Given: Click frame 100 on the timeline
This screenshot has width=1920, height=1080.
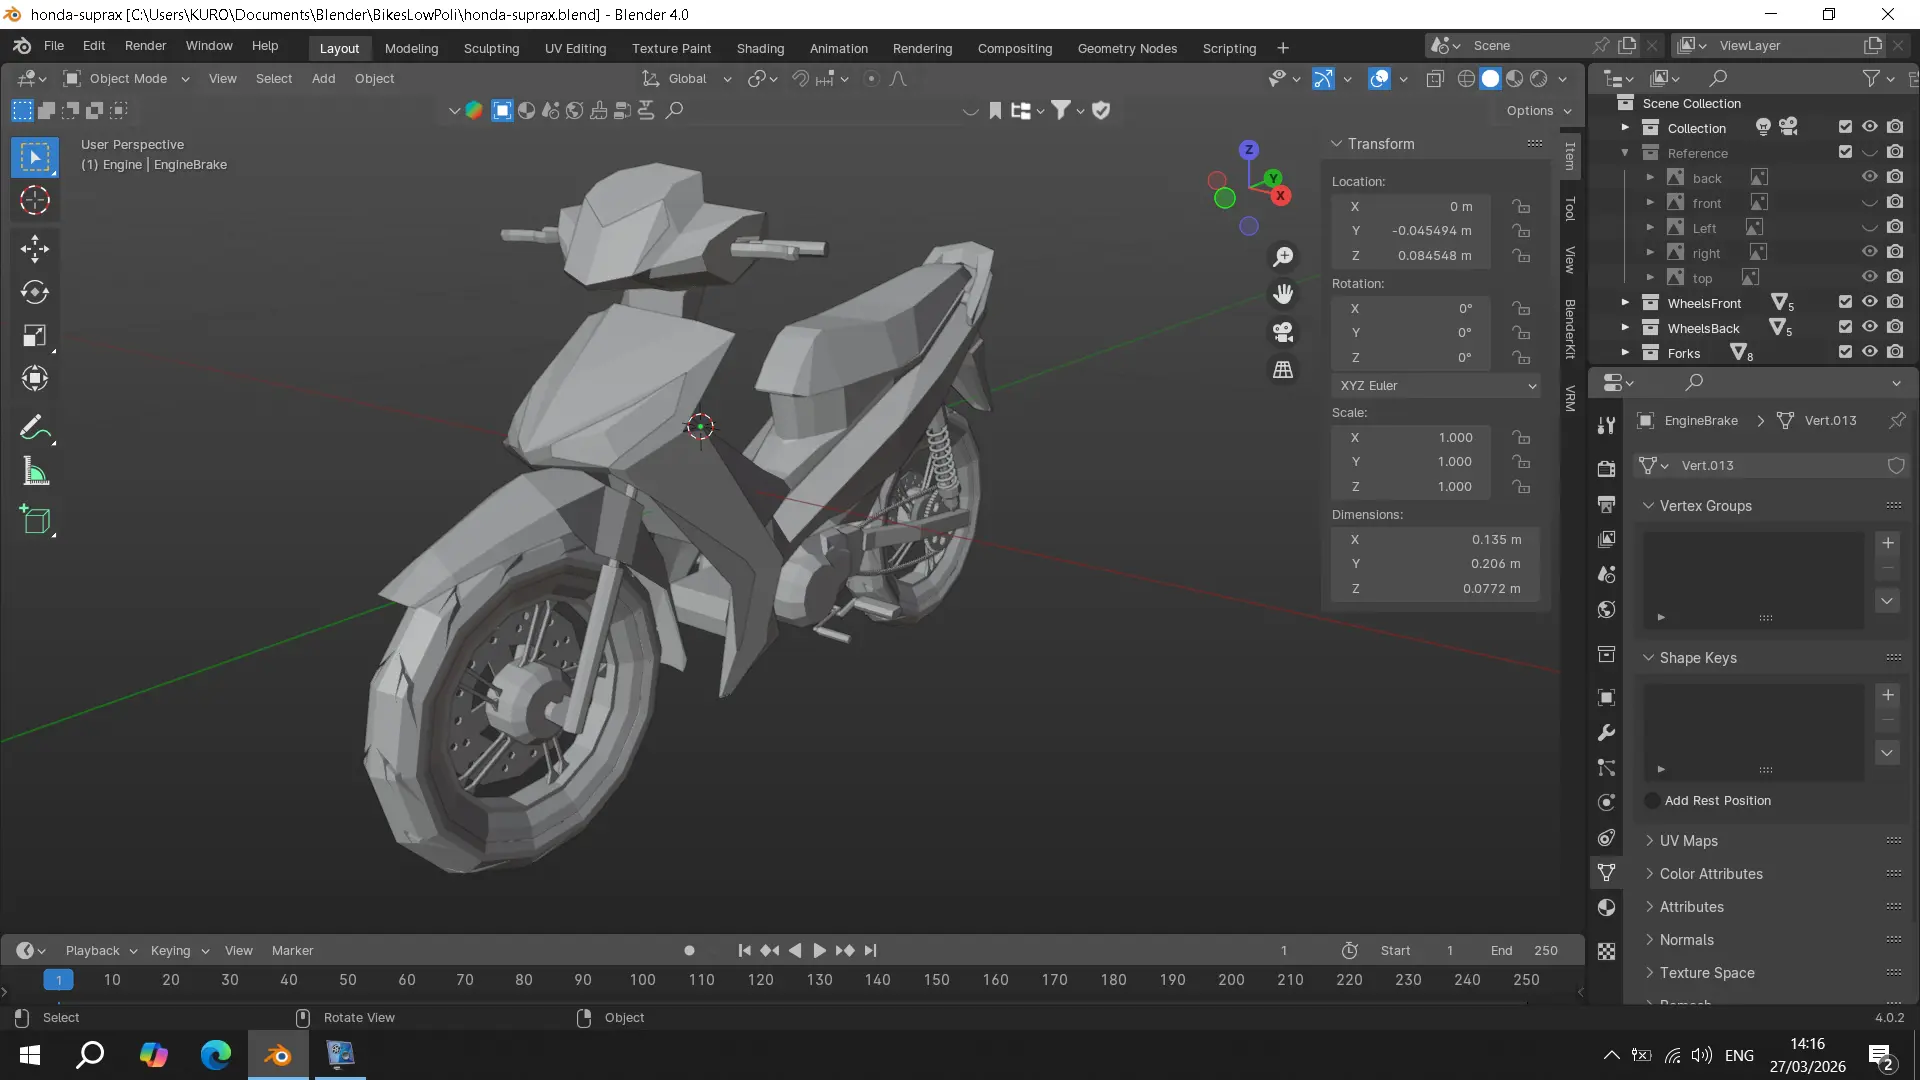Looking at the screenshot, I should click(x=642, y=981).
